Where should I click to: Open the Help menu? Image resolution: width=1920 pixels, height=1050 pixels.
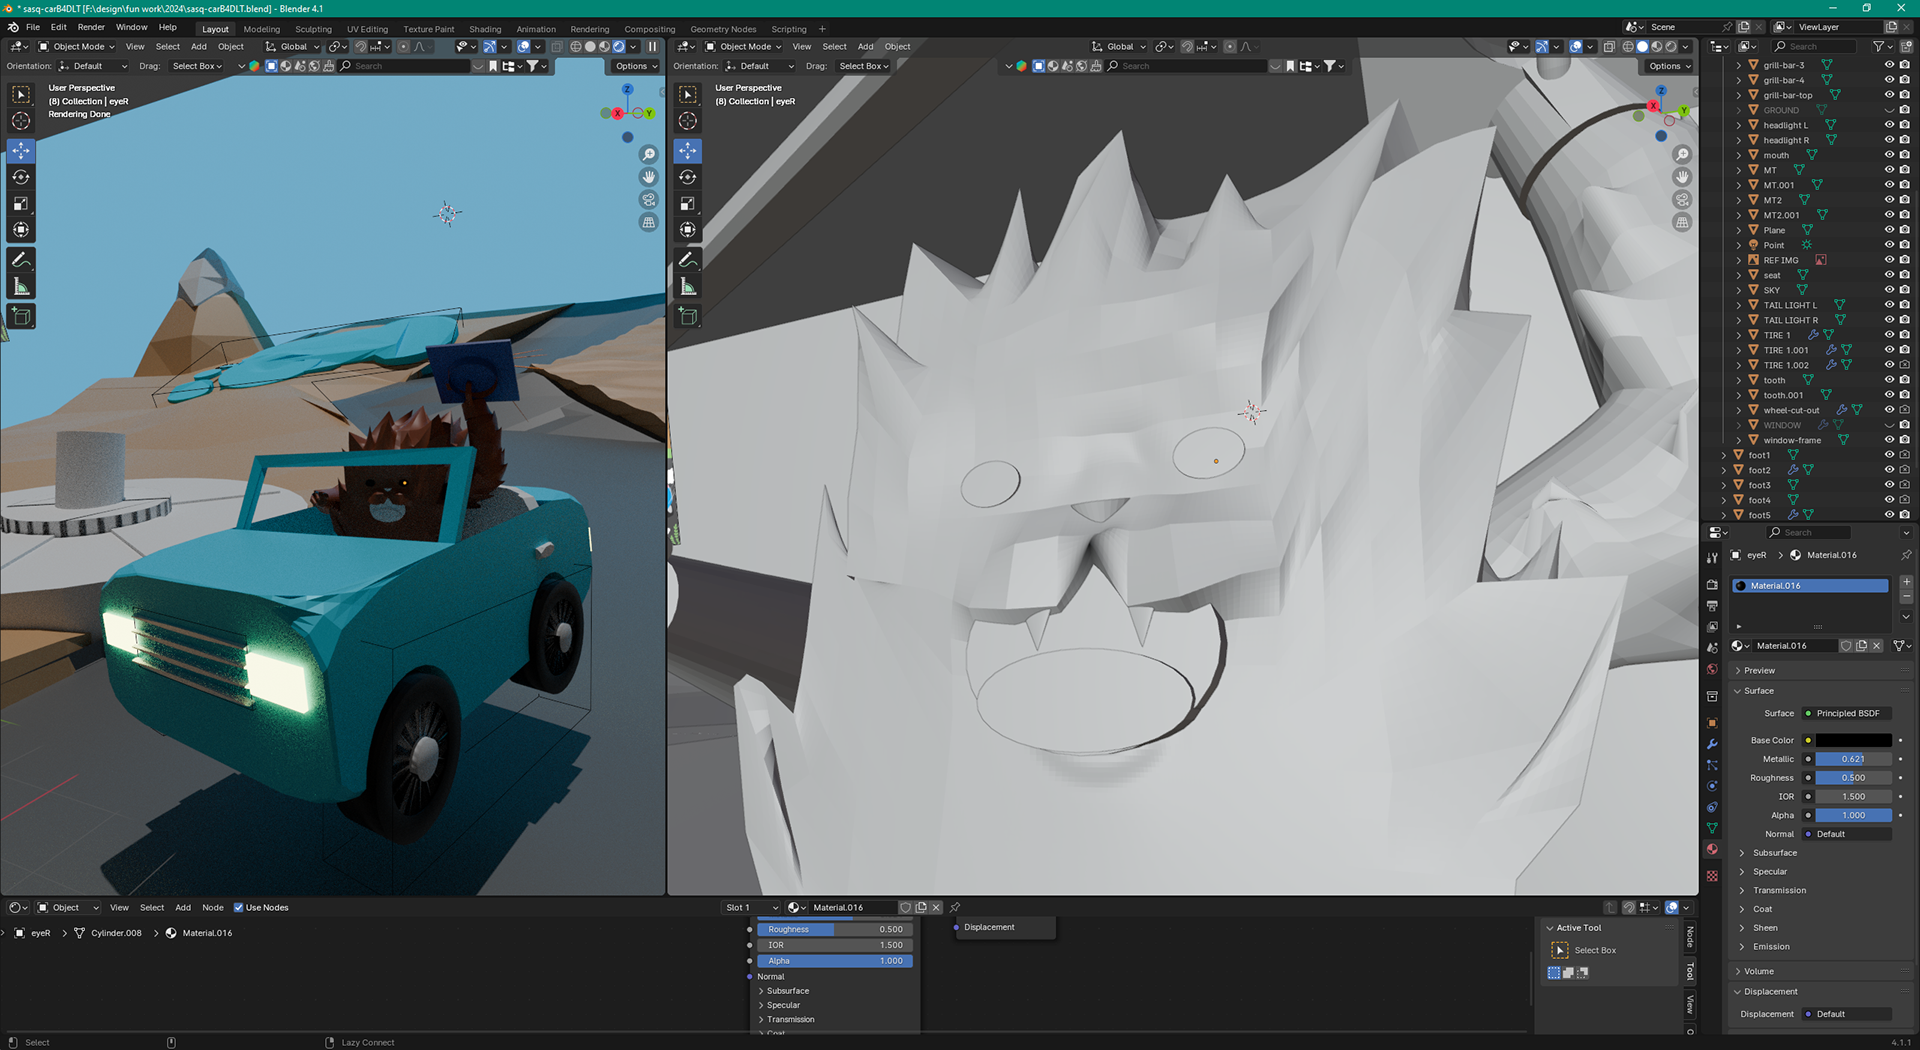tap(168, 27)
